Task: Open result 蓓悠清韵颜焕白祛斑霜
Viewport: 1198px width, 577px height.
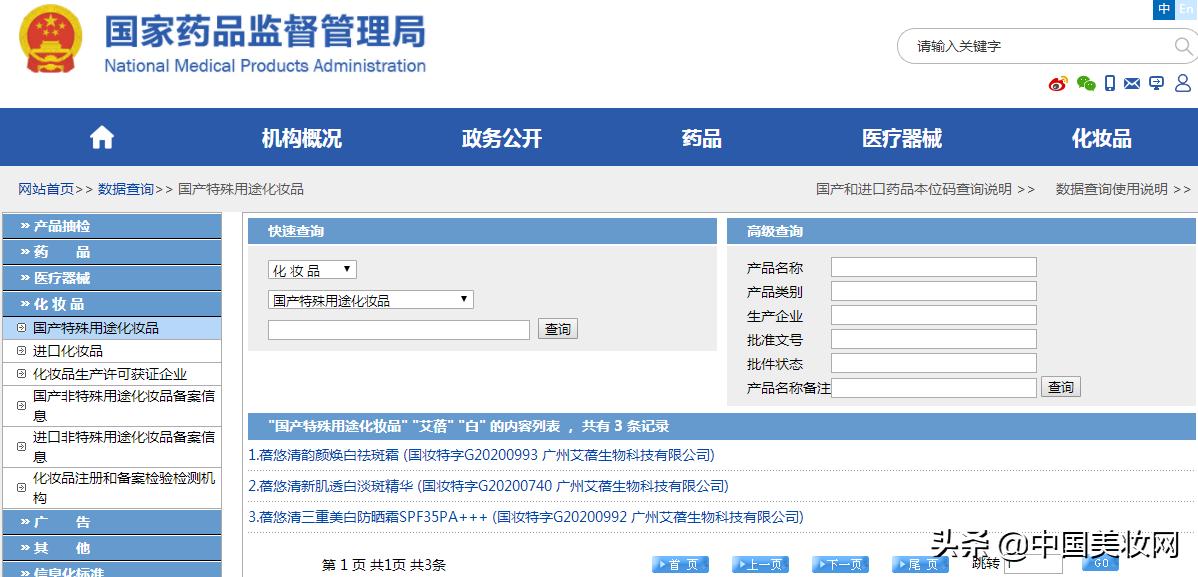Action: tap(481, 455)
